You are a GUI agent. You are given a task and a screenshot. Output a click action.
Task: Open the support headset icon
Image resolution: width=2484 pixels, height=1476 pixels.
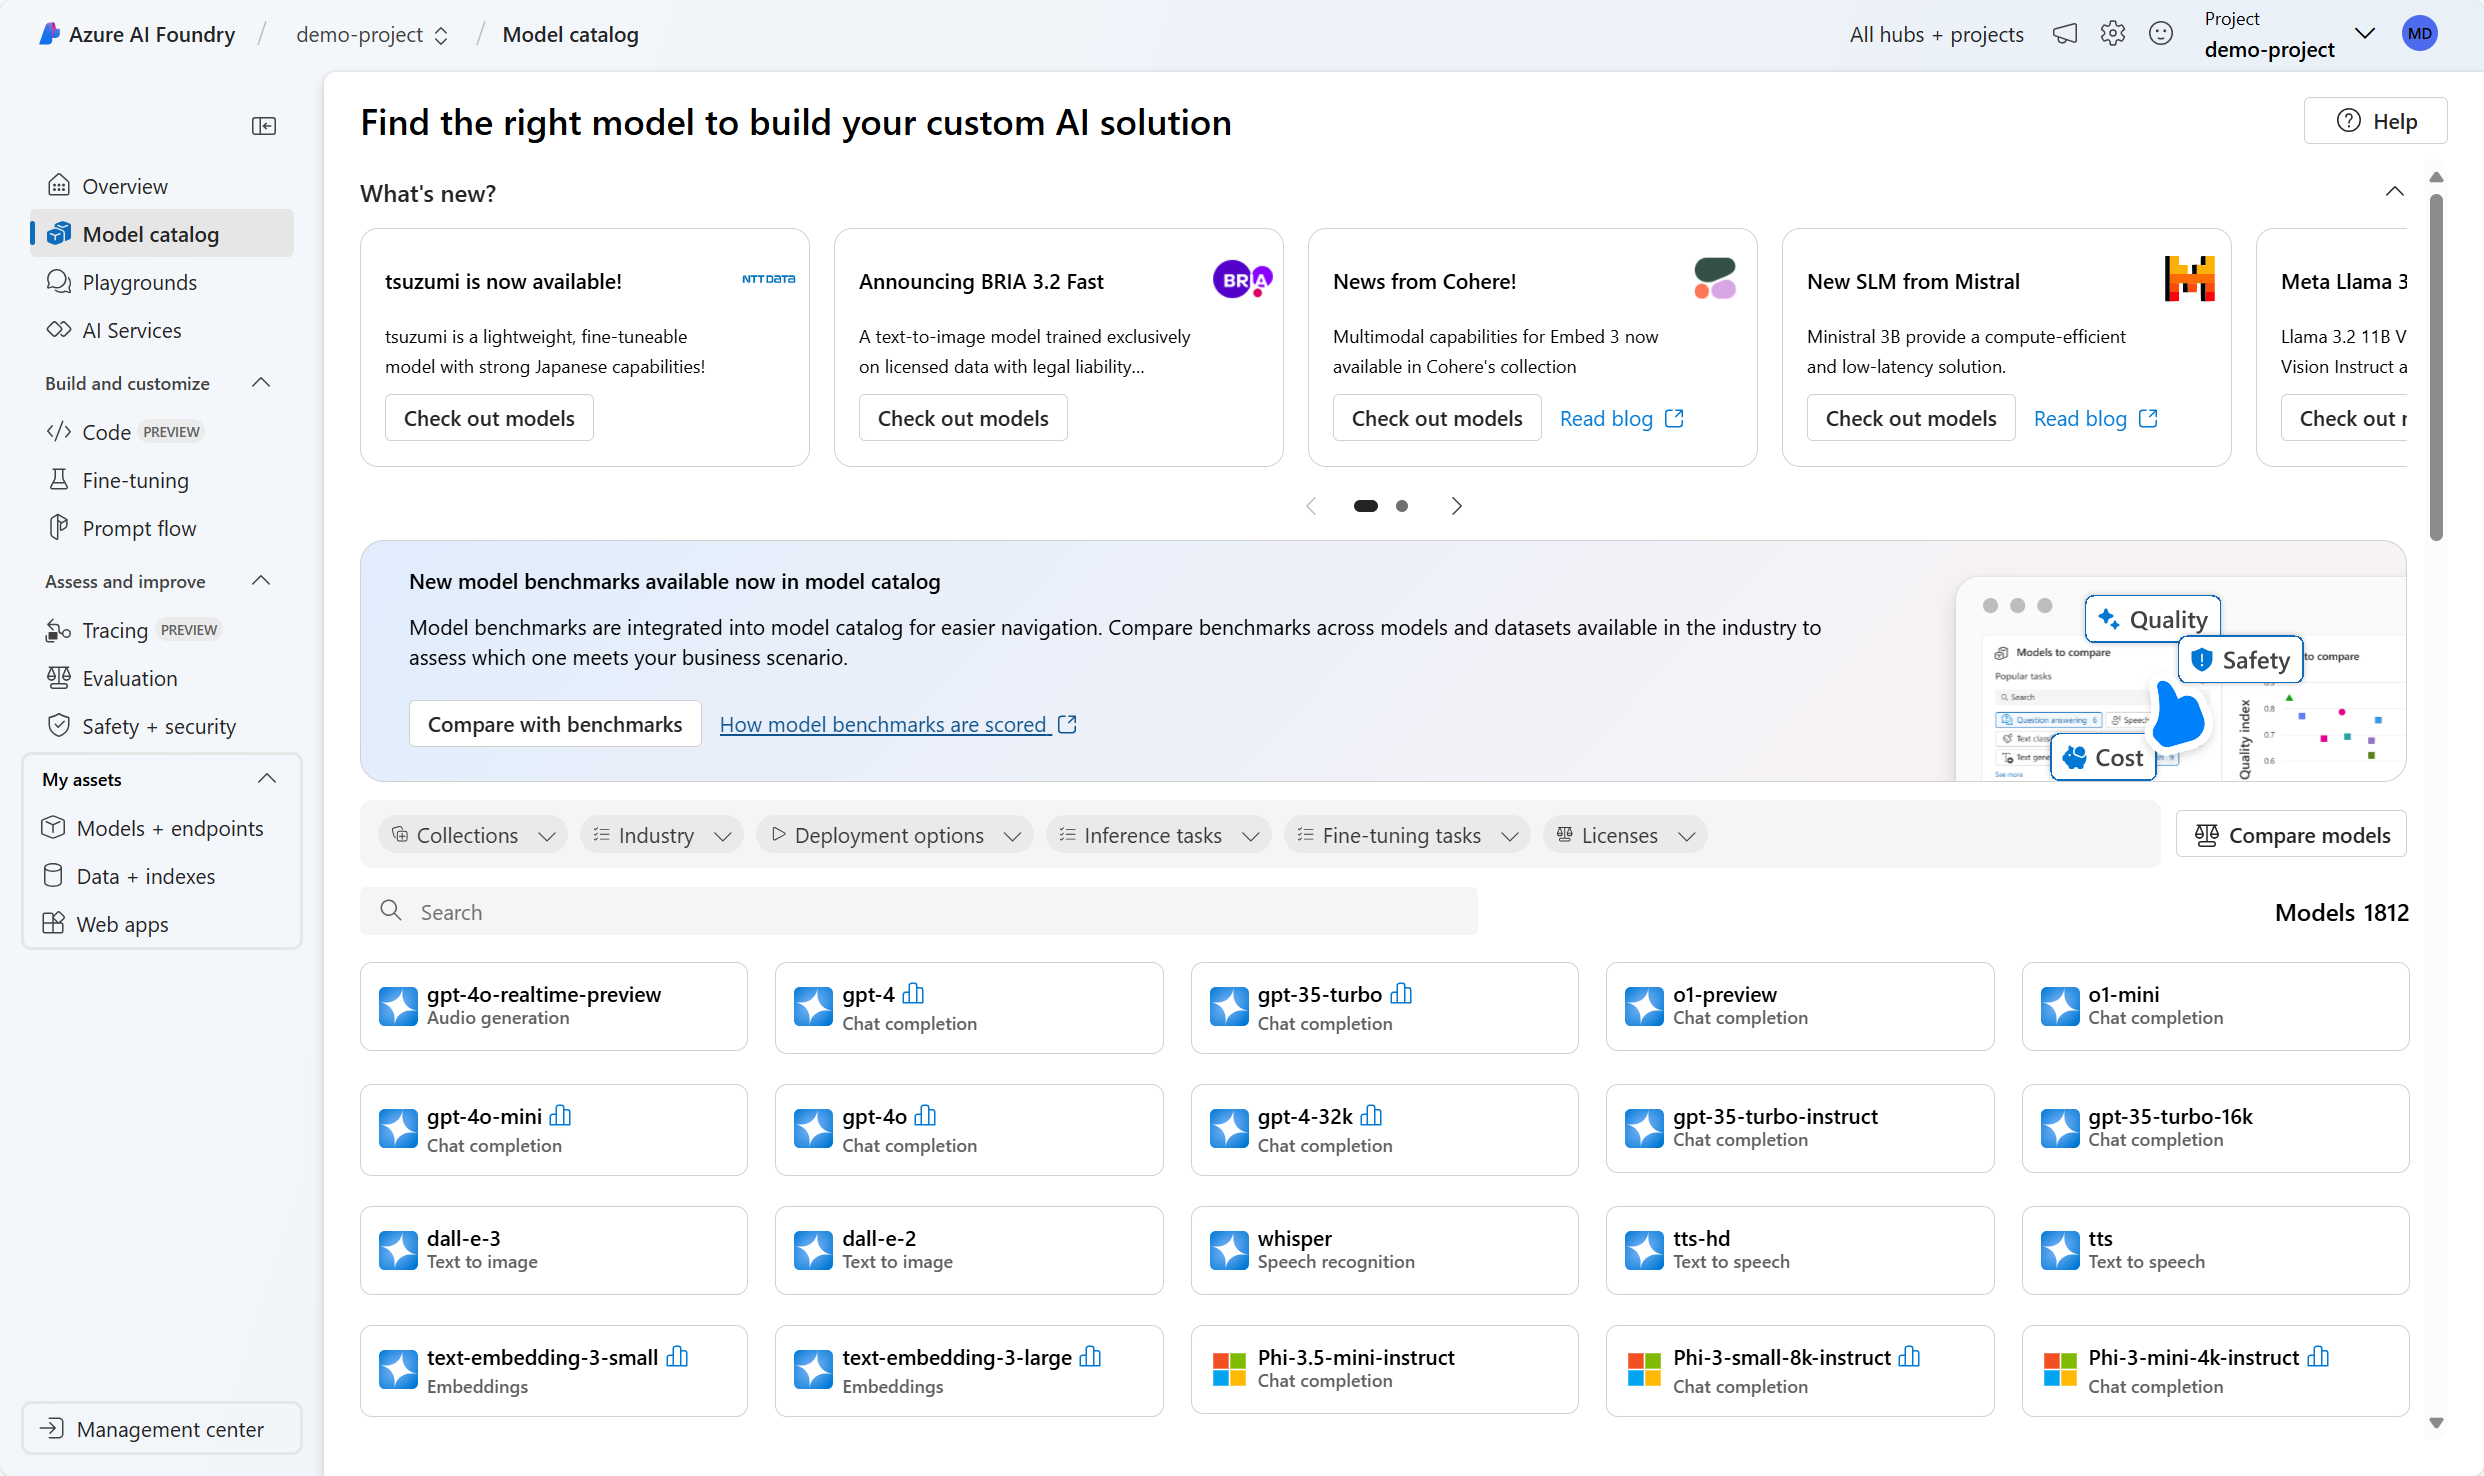pyautogui.click(x=2065, y=33)
